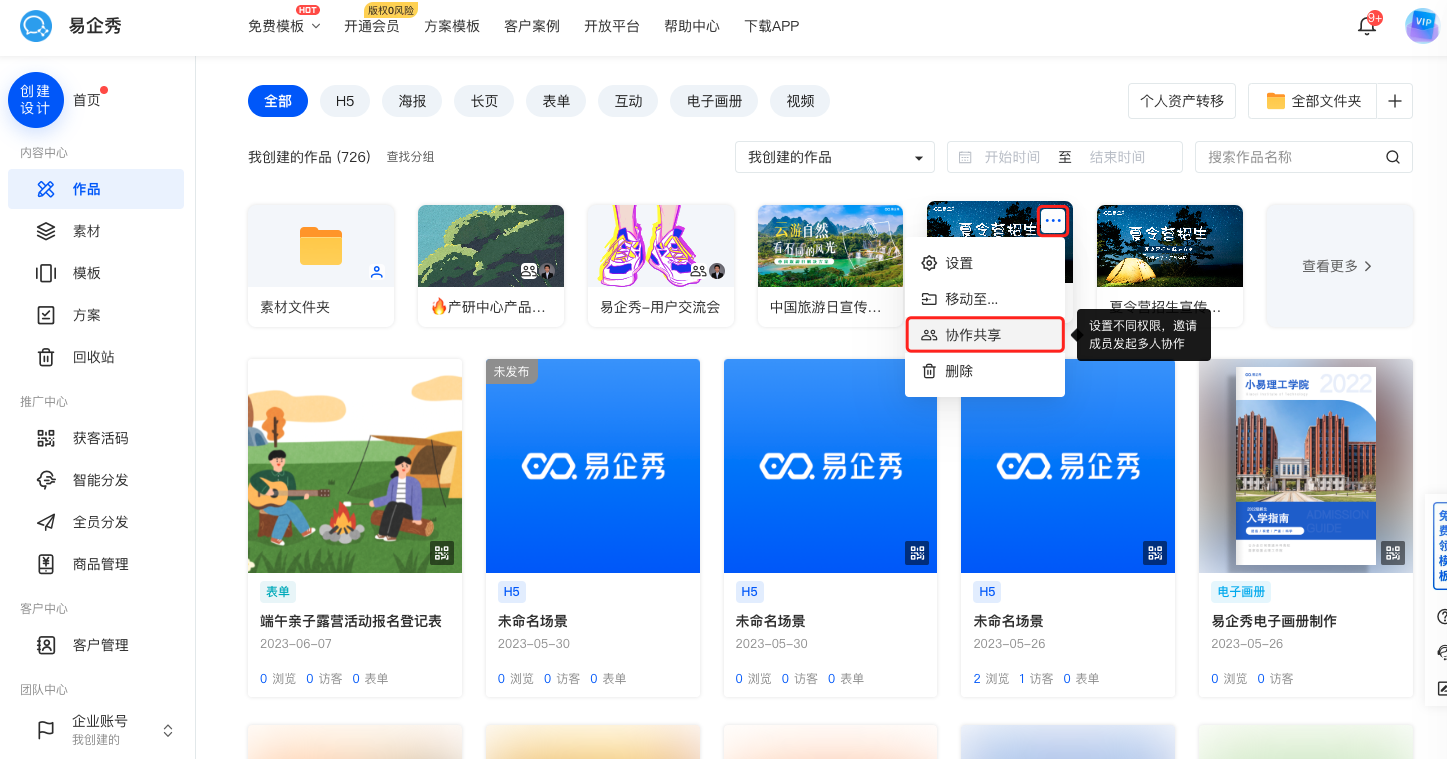The image size is (1447, 759).
Task: Click the 结束时间 date field
Action: (1117, 157)
